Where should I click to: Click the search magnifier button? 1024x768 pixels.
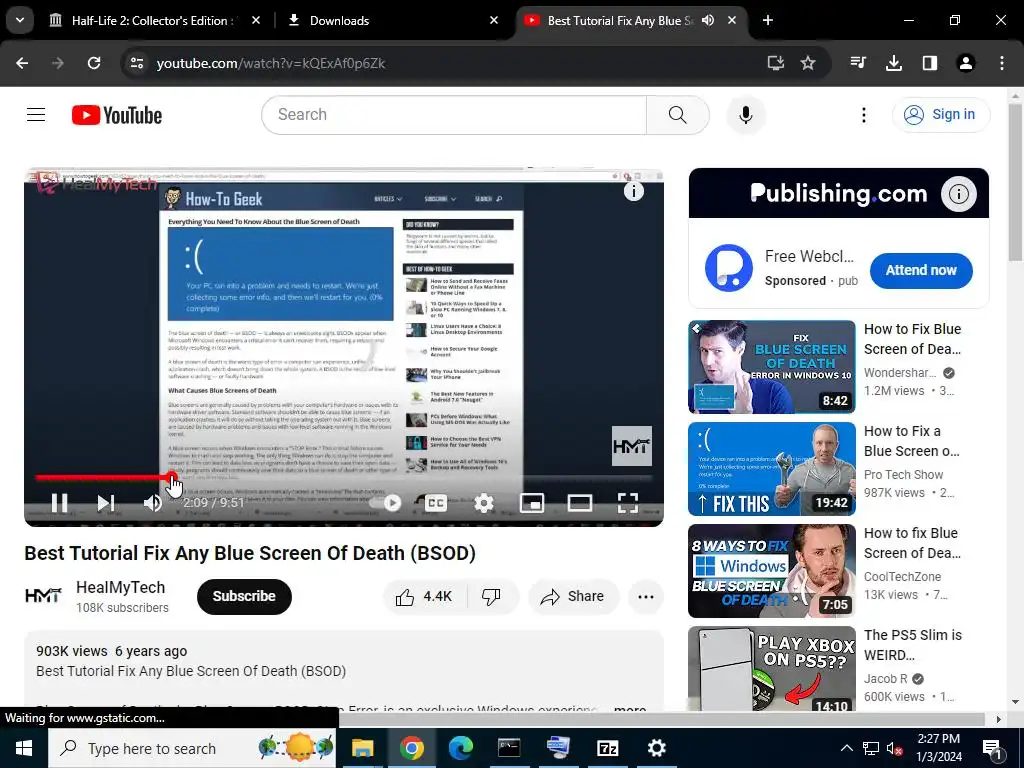(x=678, y=115)
